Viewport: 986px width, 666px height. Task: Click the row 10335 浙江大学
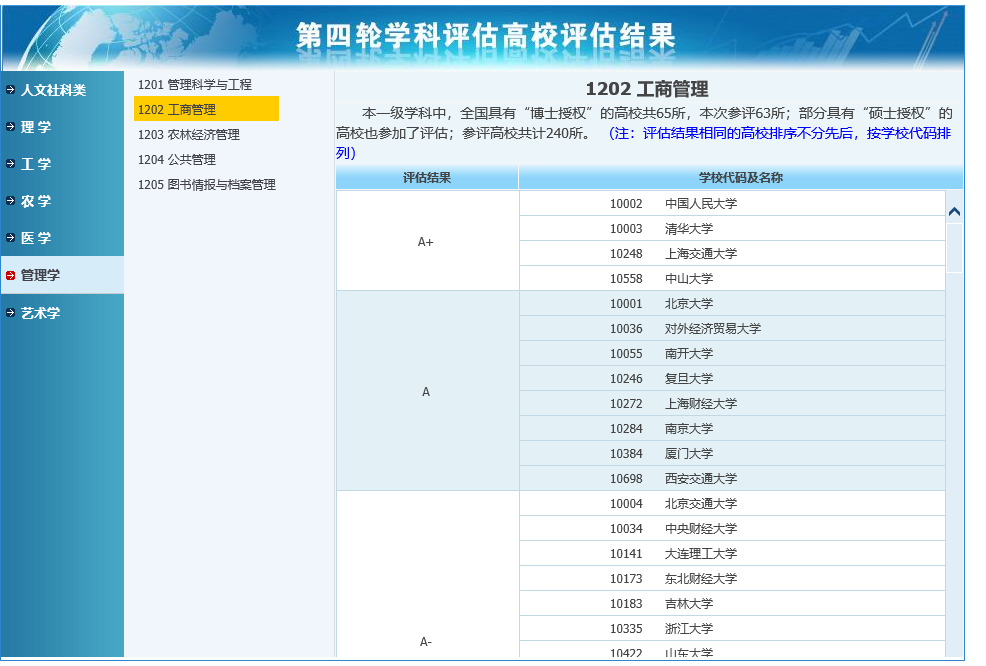pyautogui.click(x=733, y=629)
